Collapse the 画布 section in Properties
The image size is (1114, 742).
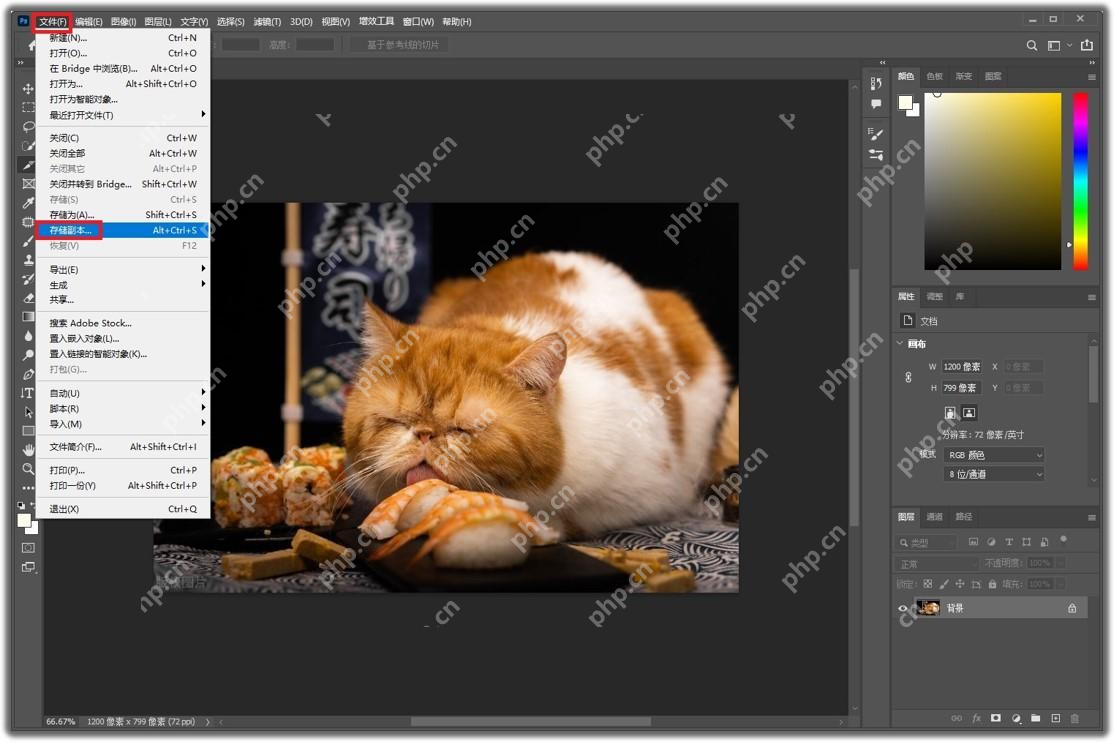pos(899,343)
